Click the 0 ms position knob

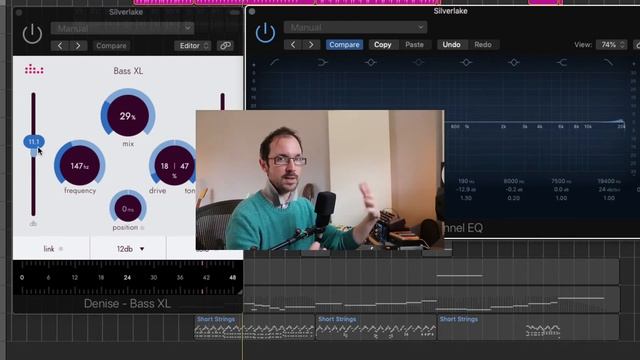click(128, 208)
